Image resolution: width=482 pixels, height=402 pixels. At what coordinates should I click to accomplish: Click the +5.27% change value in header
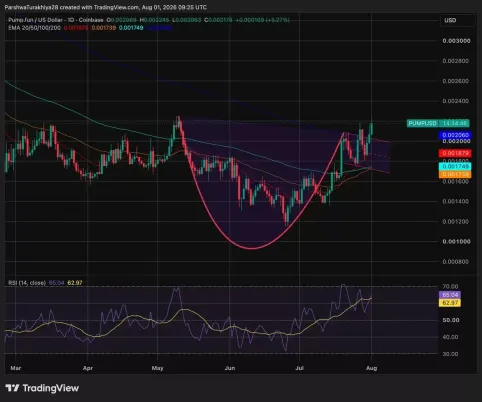[279, 20]
